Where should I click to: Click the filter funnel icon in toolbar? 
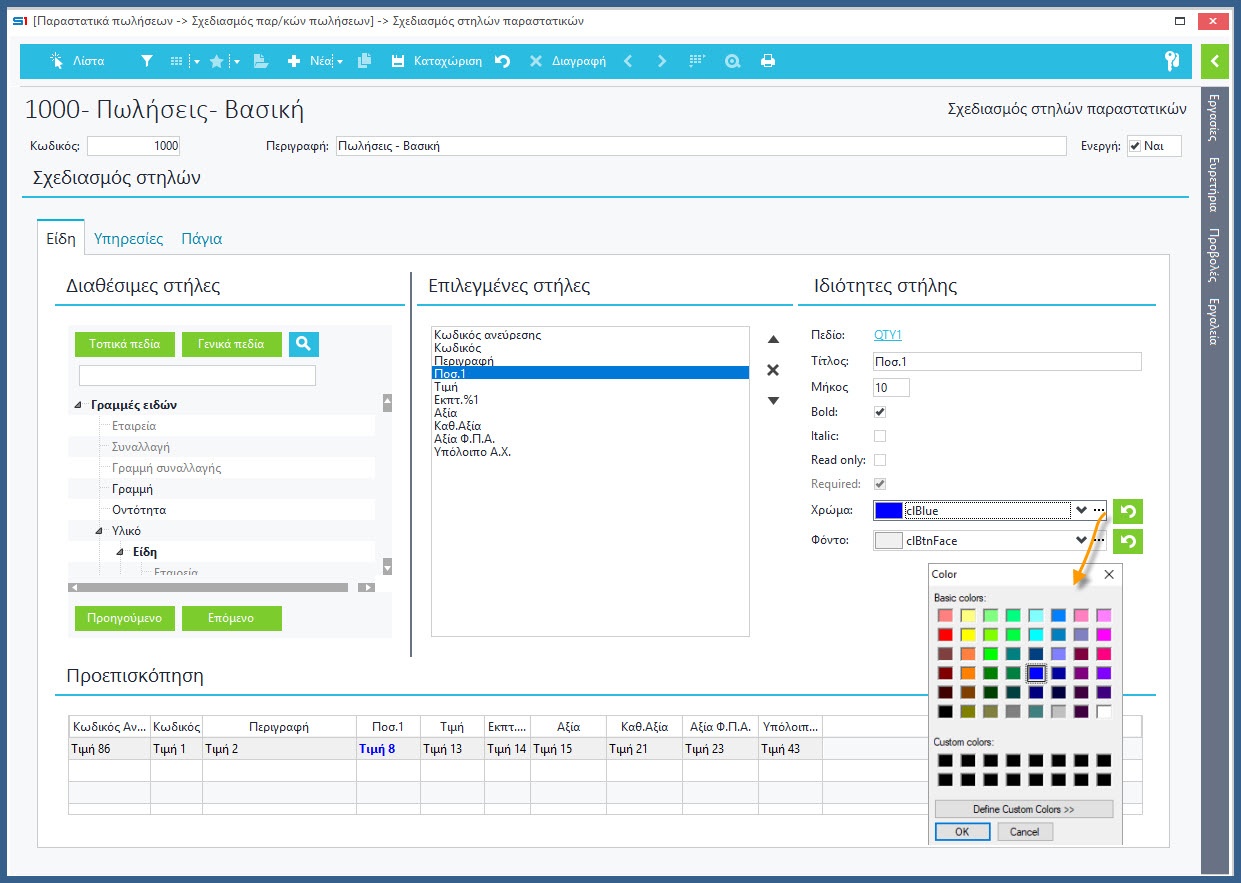click(x=147, y=61)
